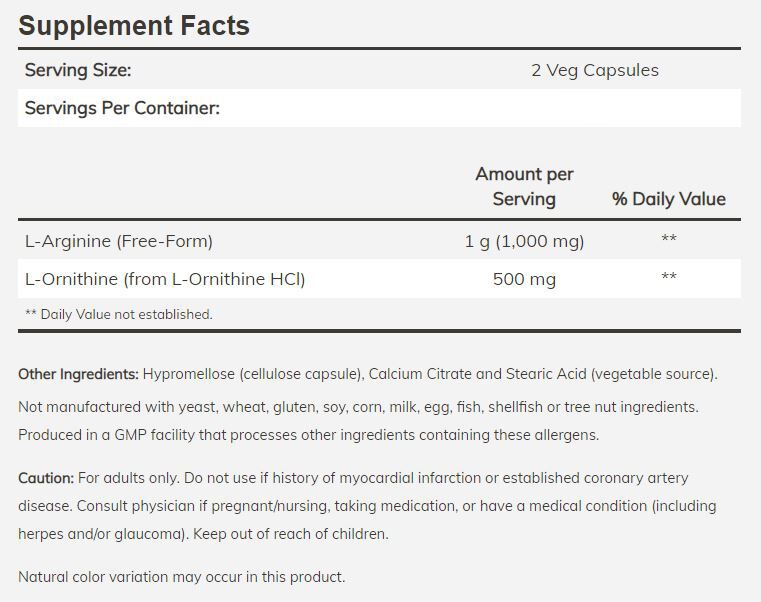
Task: Click the Hypromellose (cellulose capsule) text
Action: (x=251, y=374)
